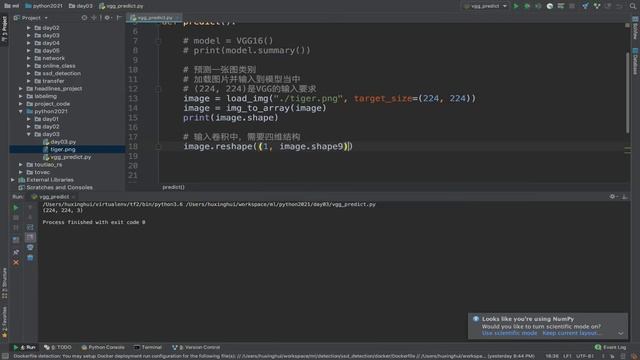Screen dimensions: 640x360
Task: Open the Version Control tab
Action: (x=196, y=347)
